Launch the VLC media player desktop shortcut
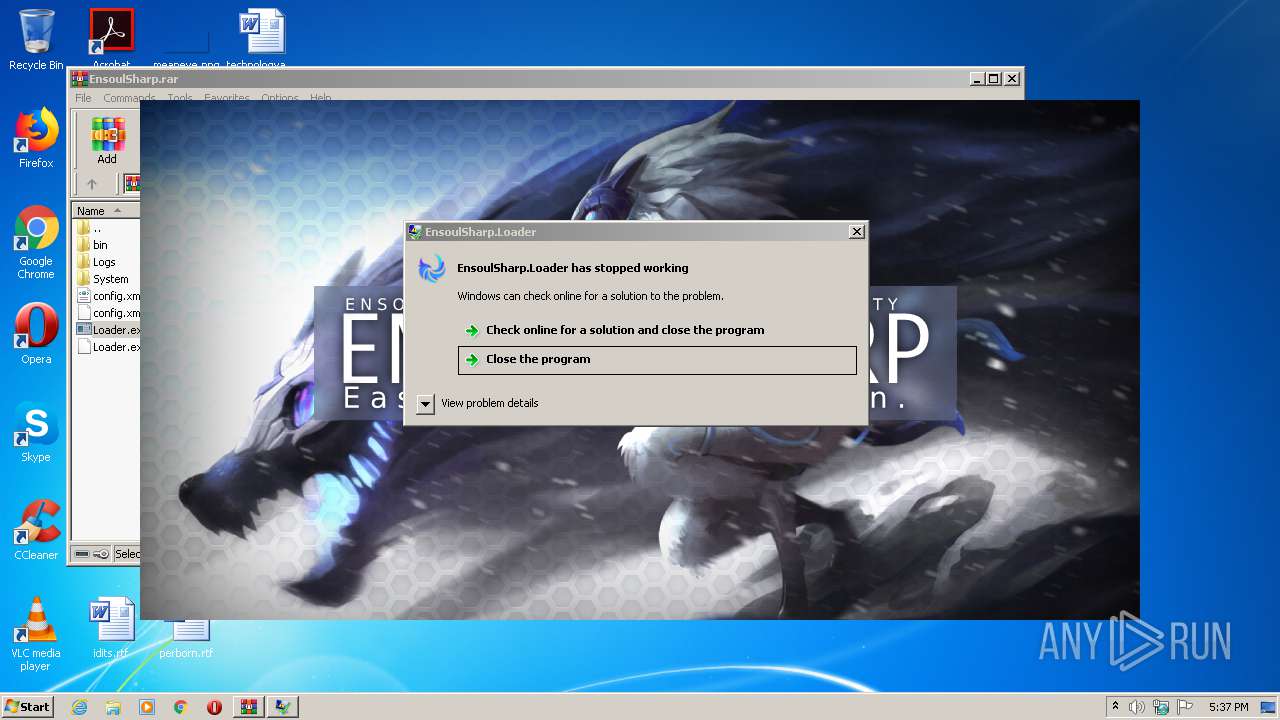Viewport: 1280px width, 720px height. pos(36,634)
